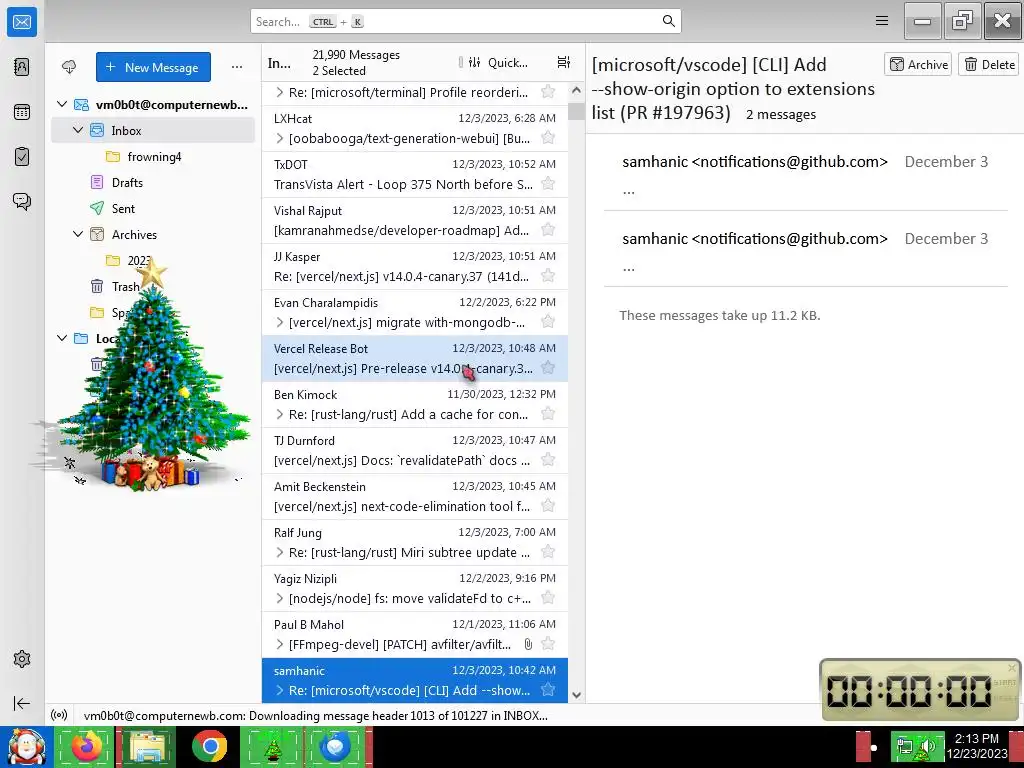The image size is (1024, 768).
Task: Open the Address Book sidebar icon
Action: point(22,67)
